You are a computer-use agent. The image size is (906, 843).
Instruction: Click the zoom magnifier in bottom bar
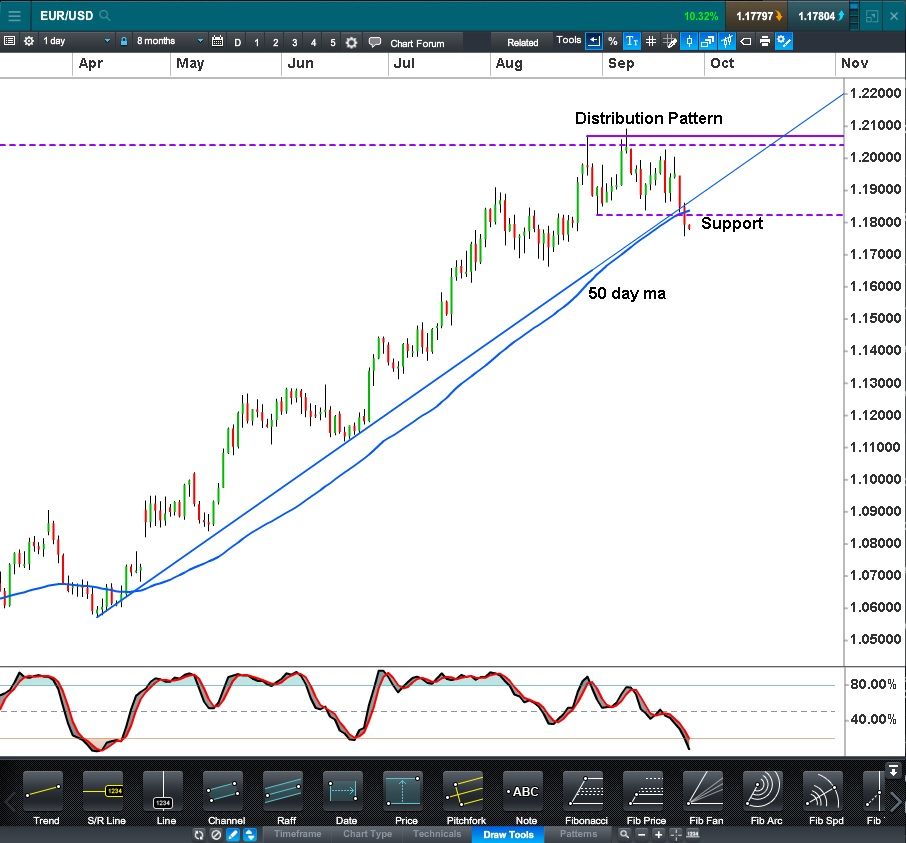click(624, 834)
